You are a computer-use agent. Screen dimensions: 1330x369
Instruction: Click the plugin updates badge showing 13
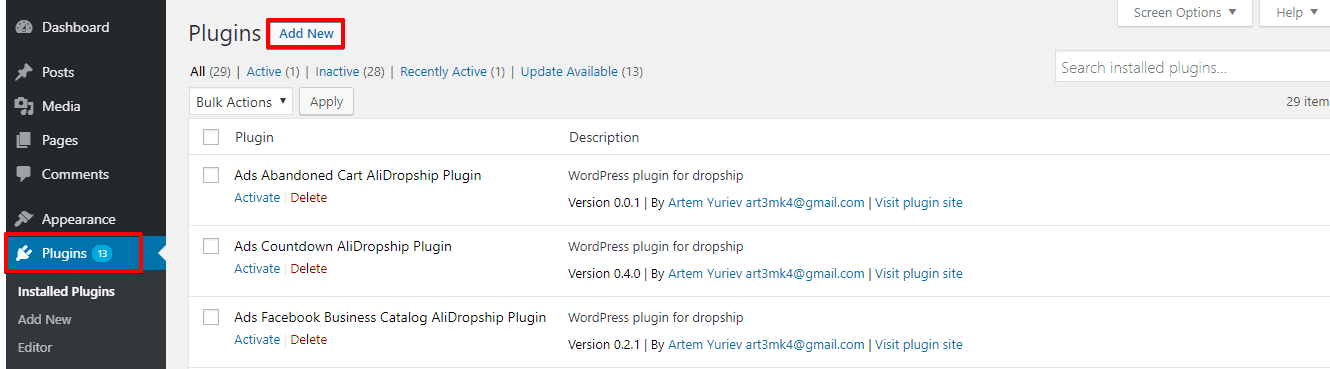coord(102,254)
